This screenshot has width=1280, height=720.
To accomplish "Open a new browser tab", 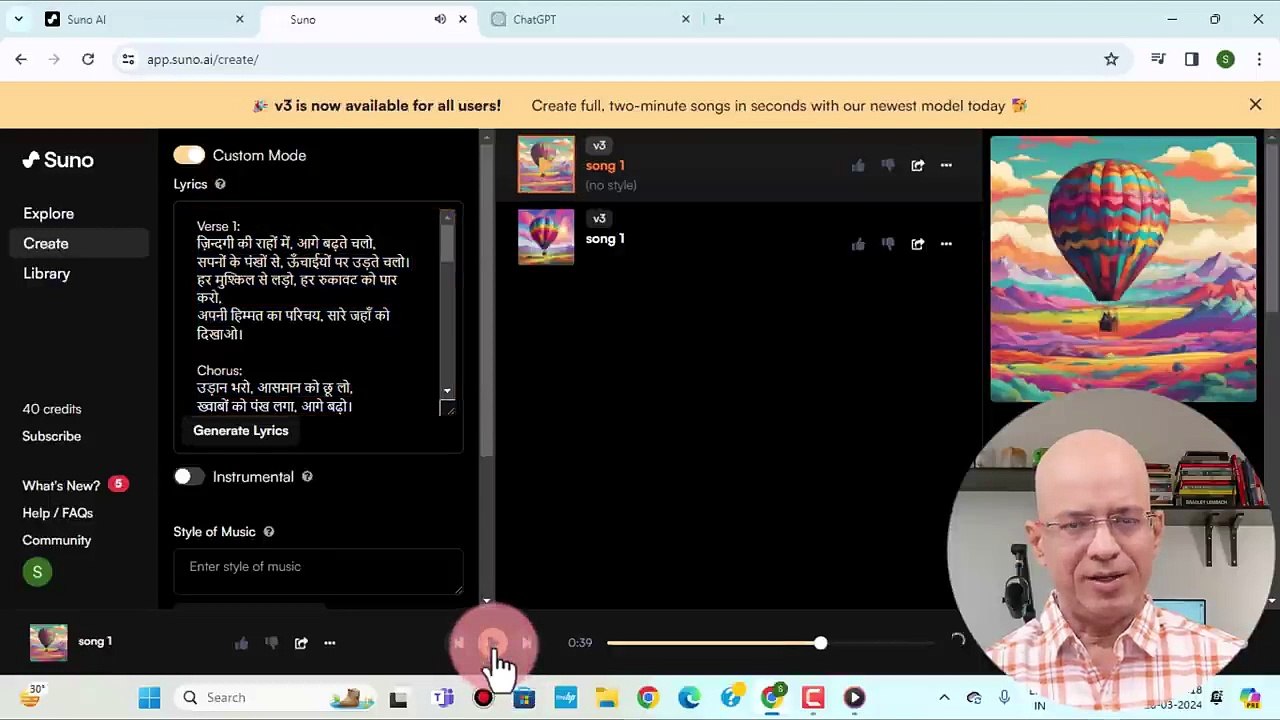I will 719,19.
